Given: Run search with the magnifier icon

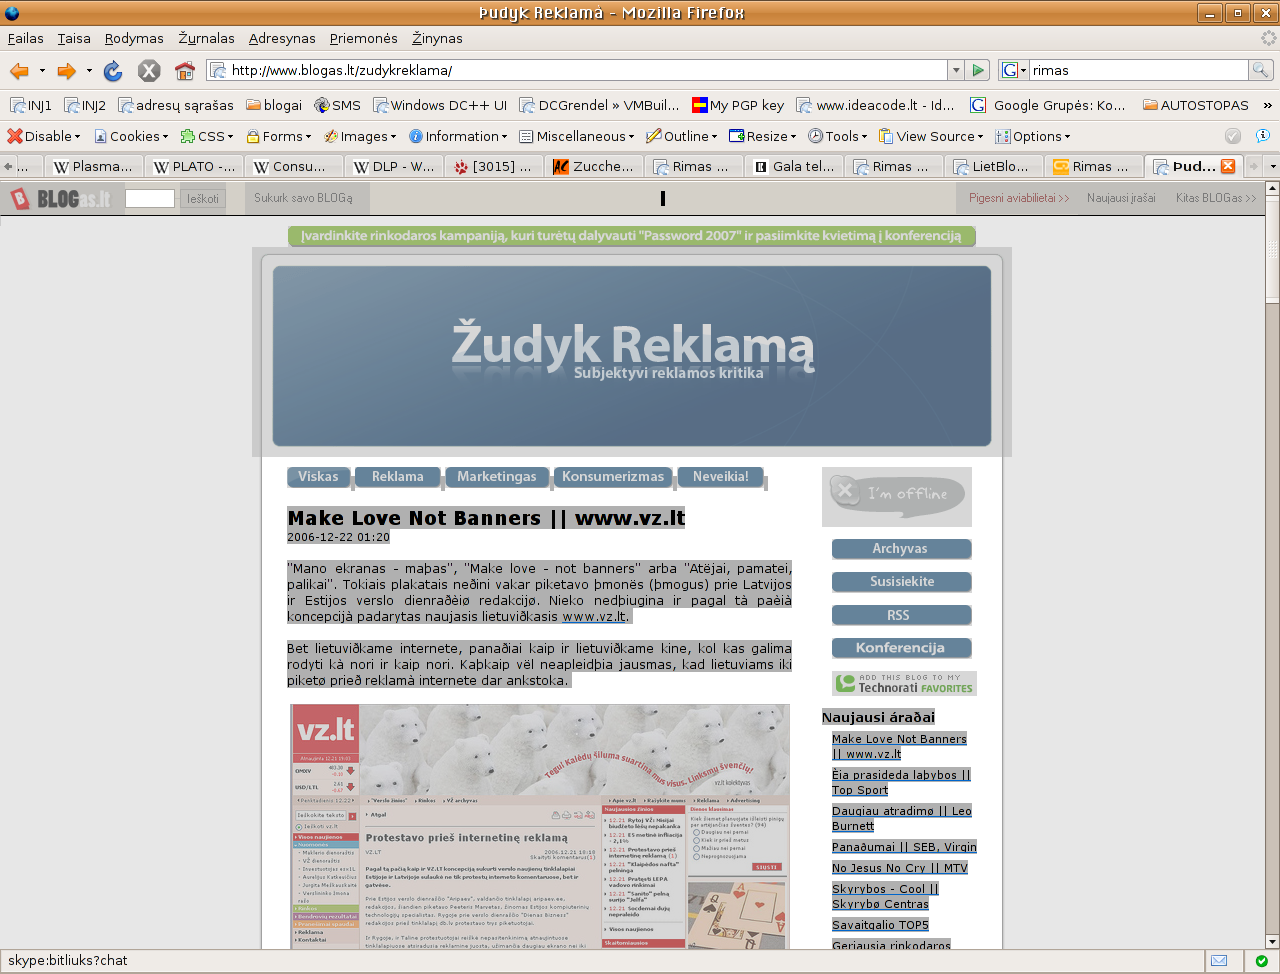Looking at the screenshot, I should 1261,70.
